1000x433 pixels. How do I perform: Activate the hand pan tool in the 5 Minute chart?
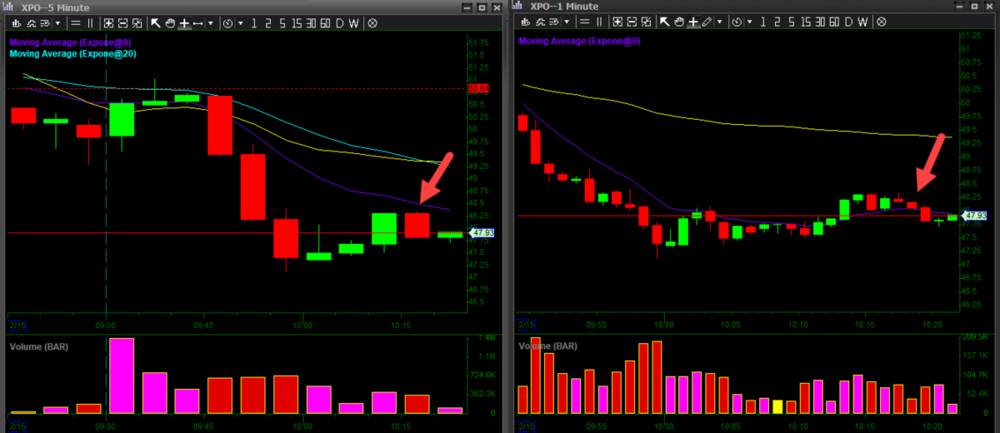[x=170, y=22]
